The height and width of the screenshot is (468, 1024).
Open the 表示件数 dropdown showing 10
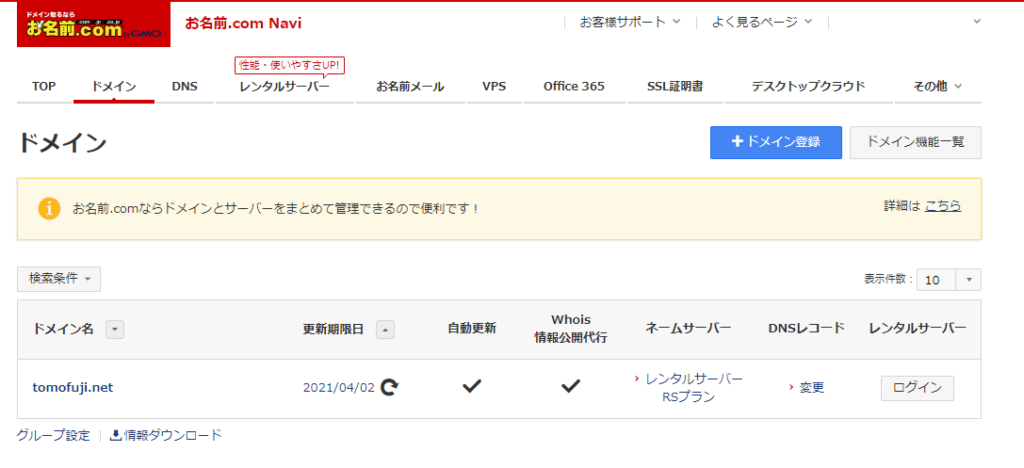pyautogui.click(x=949, y=279)
